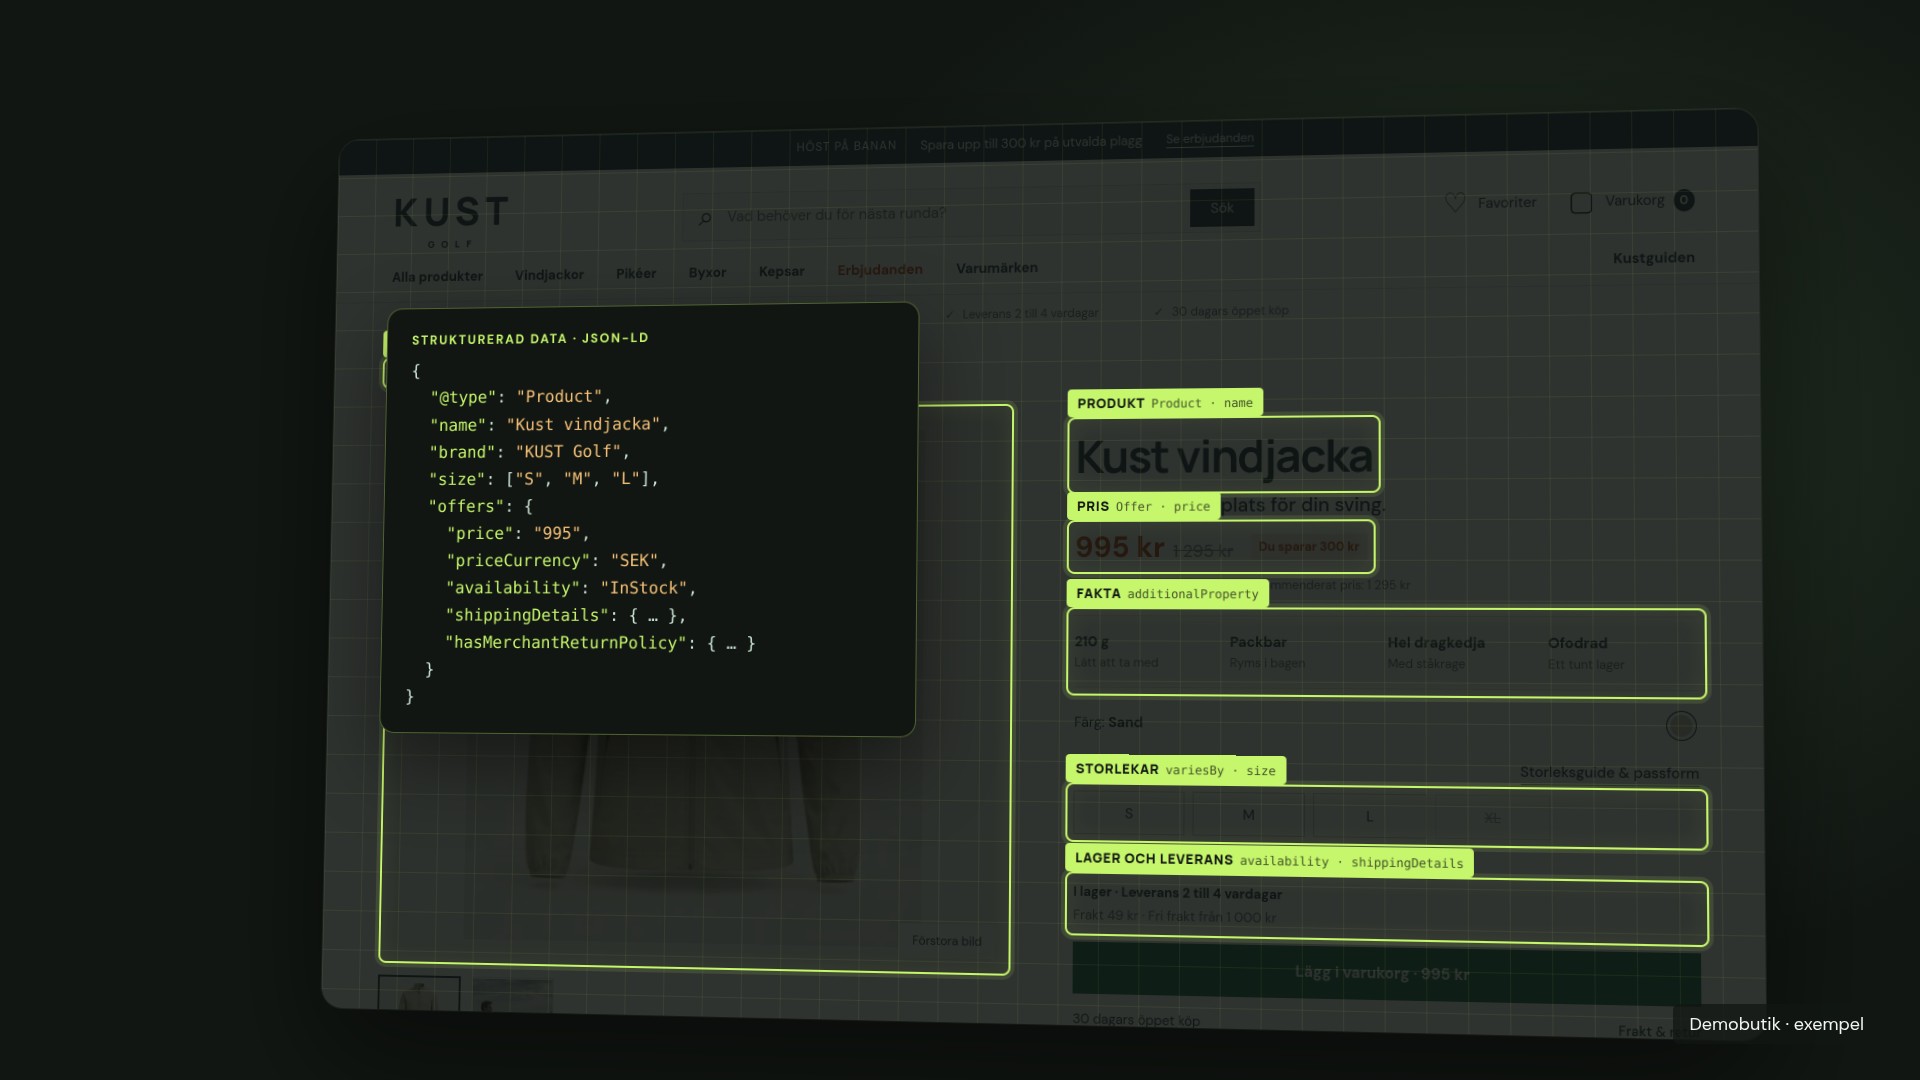Click I lager · Leverans 2 till 4 vardagar
This screenshot has height=1080, width=1920.
coord(1177,893)
